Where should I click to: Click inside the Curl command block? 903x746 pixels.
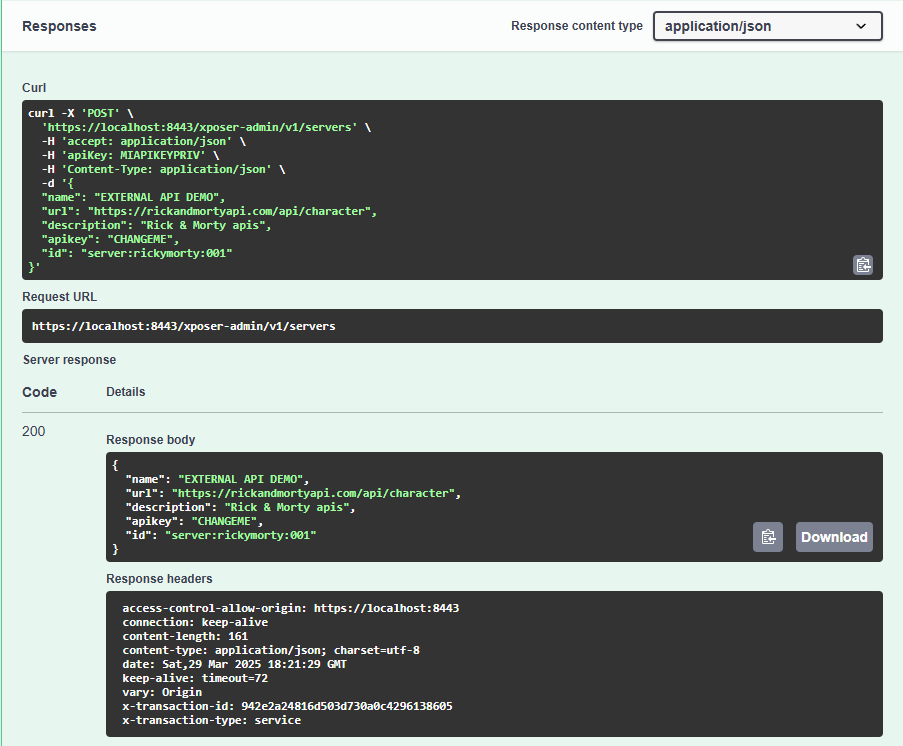tap(300, 190)
